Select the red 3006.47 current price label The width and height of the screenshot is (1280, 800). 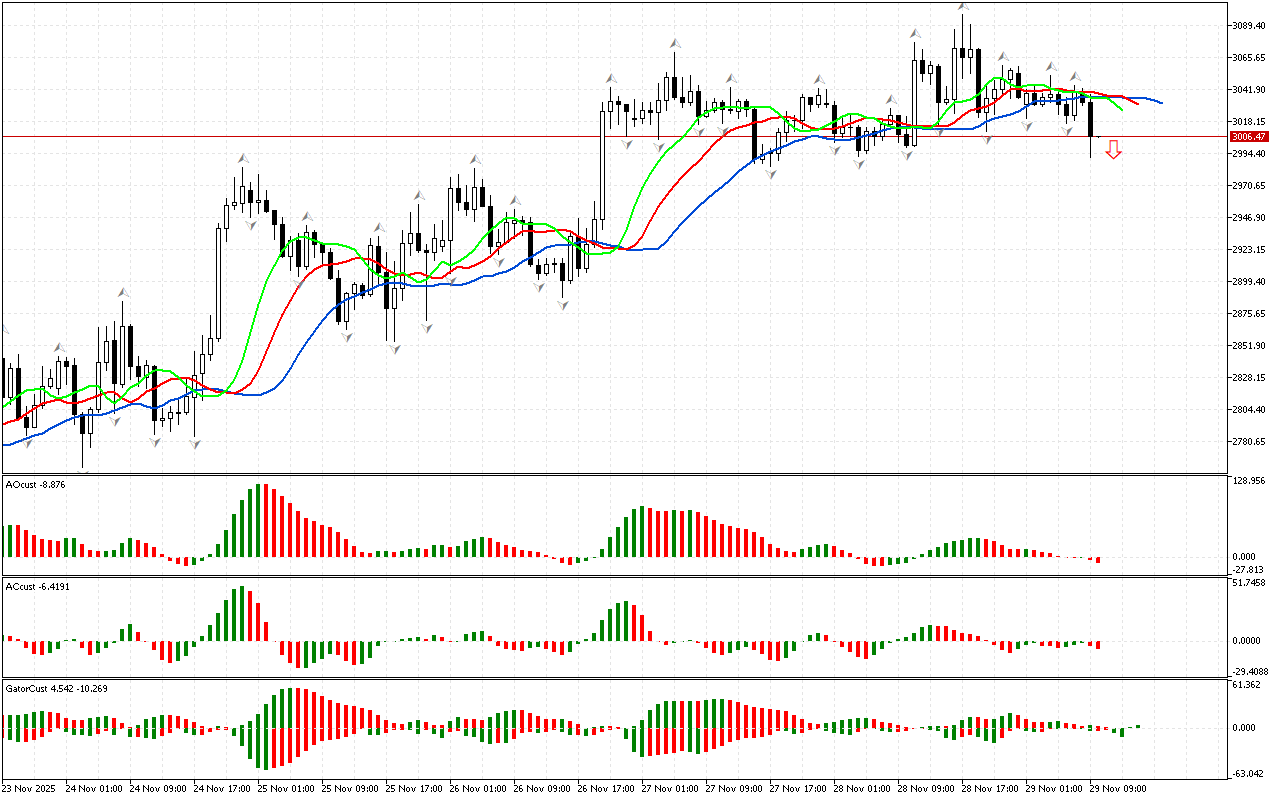1249,137
